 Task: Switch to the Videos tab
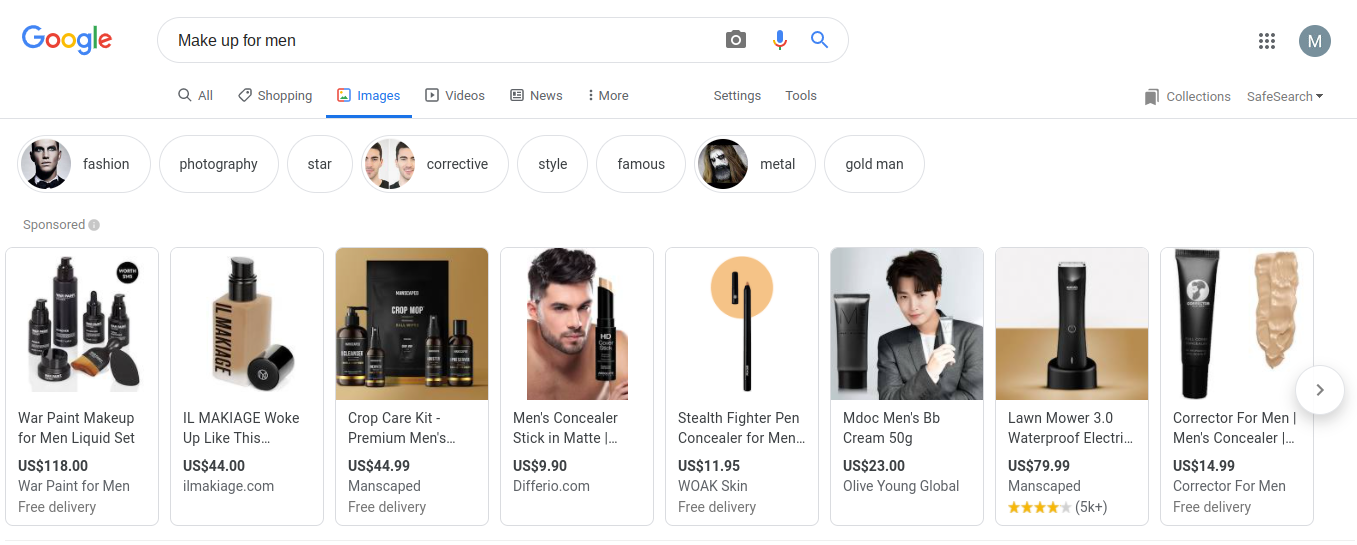point(455,96)
